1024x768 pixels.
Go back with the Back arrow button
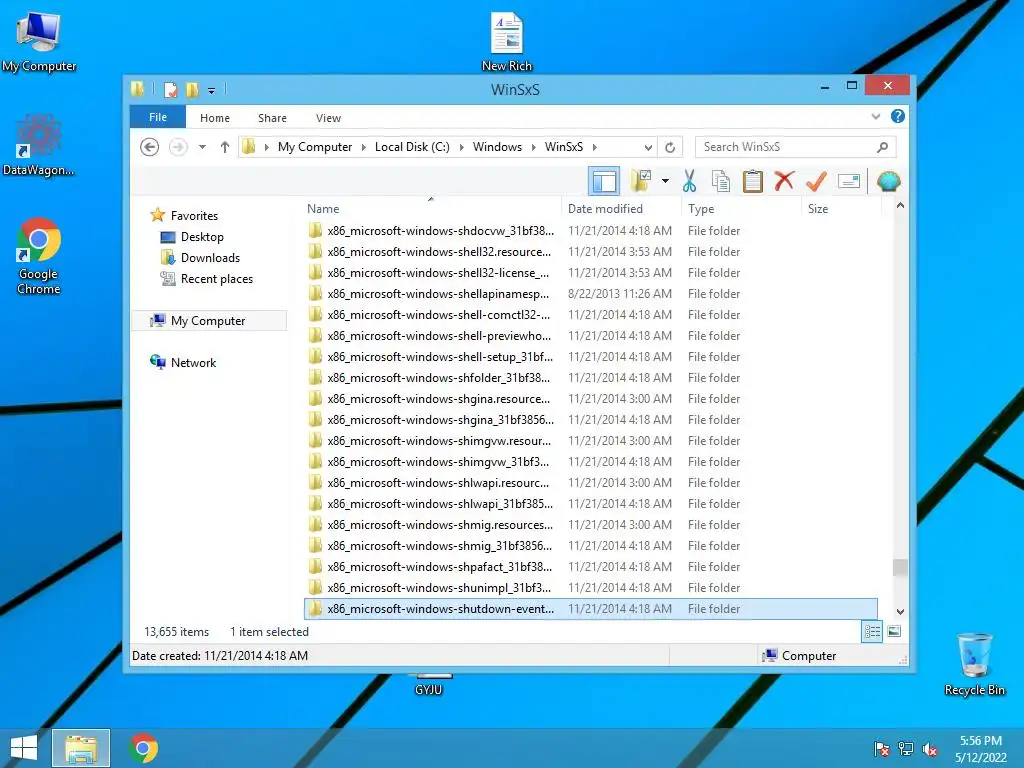(150, 147)
